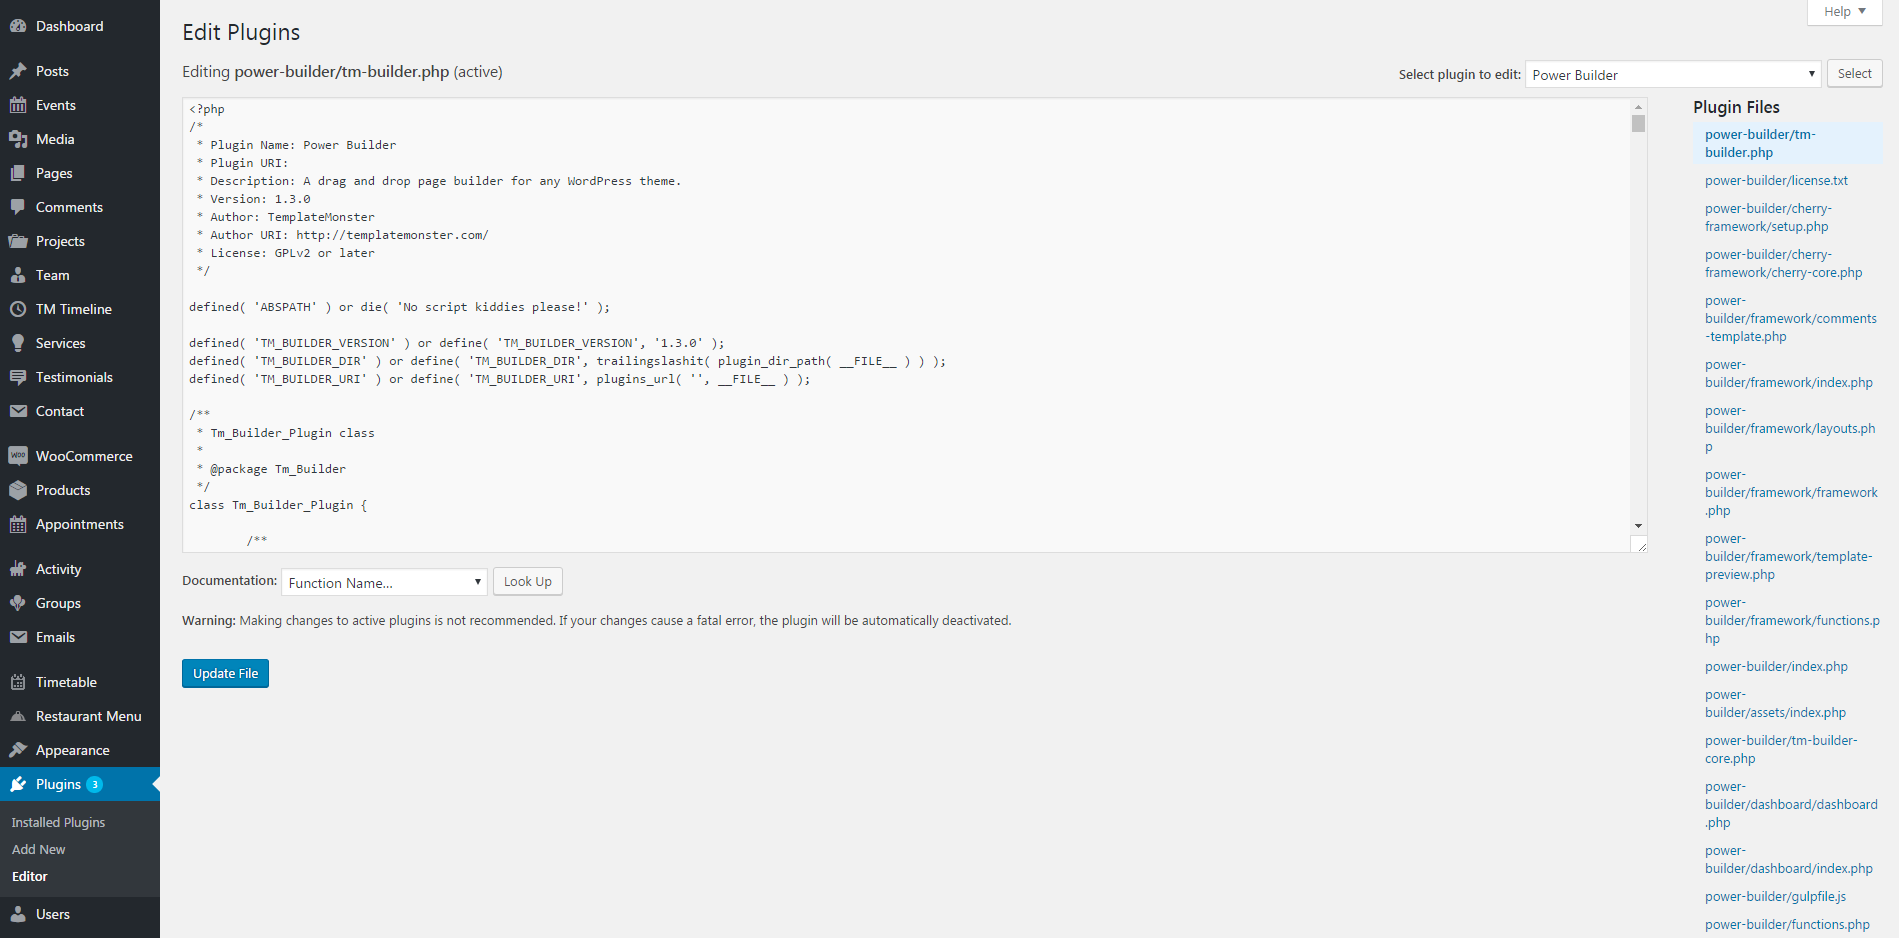1899x938 pixels.
Task: Click the Comments speech bubble icon
Action: [18, 207]
